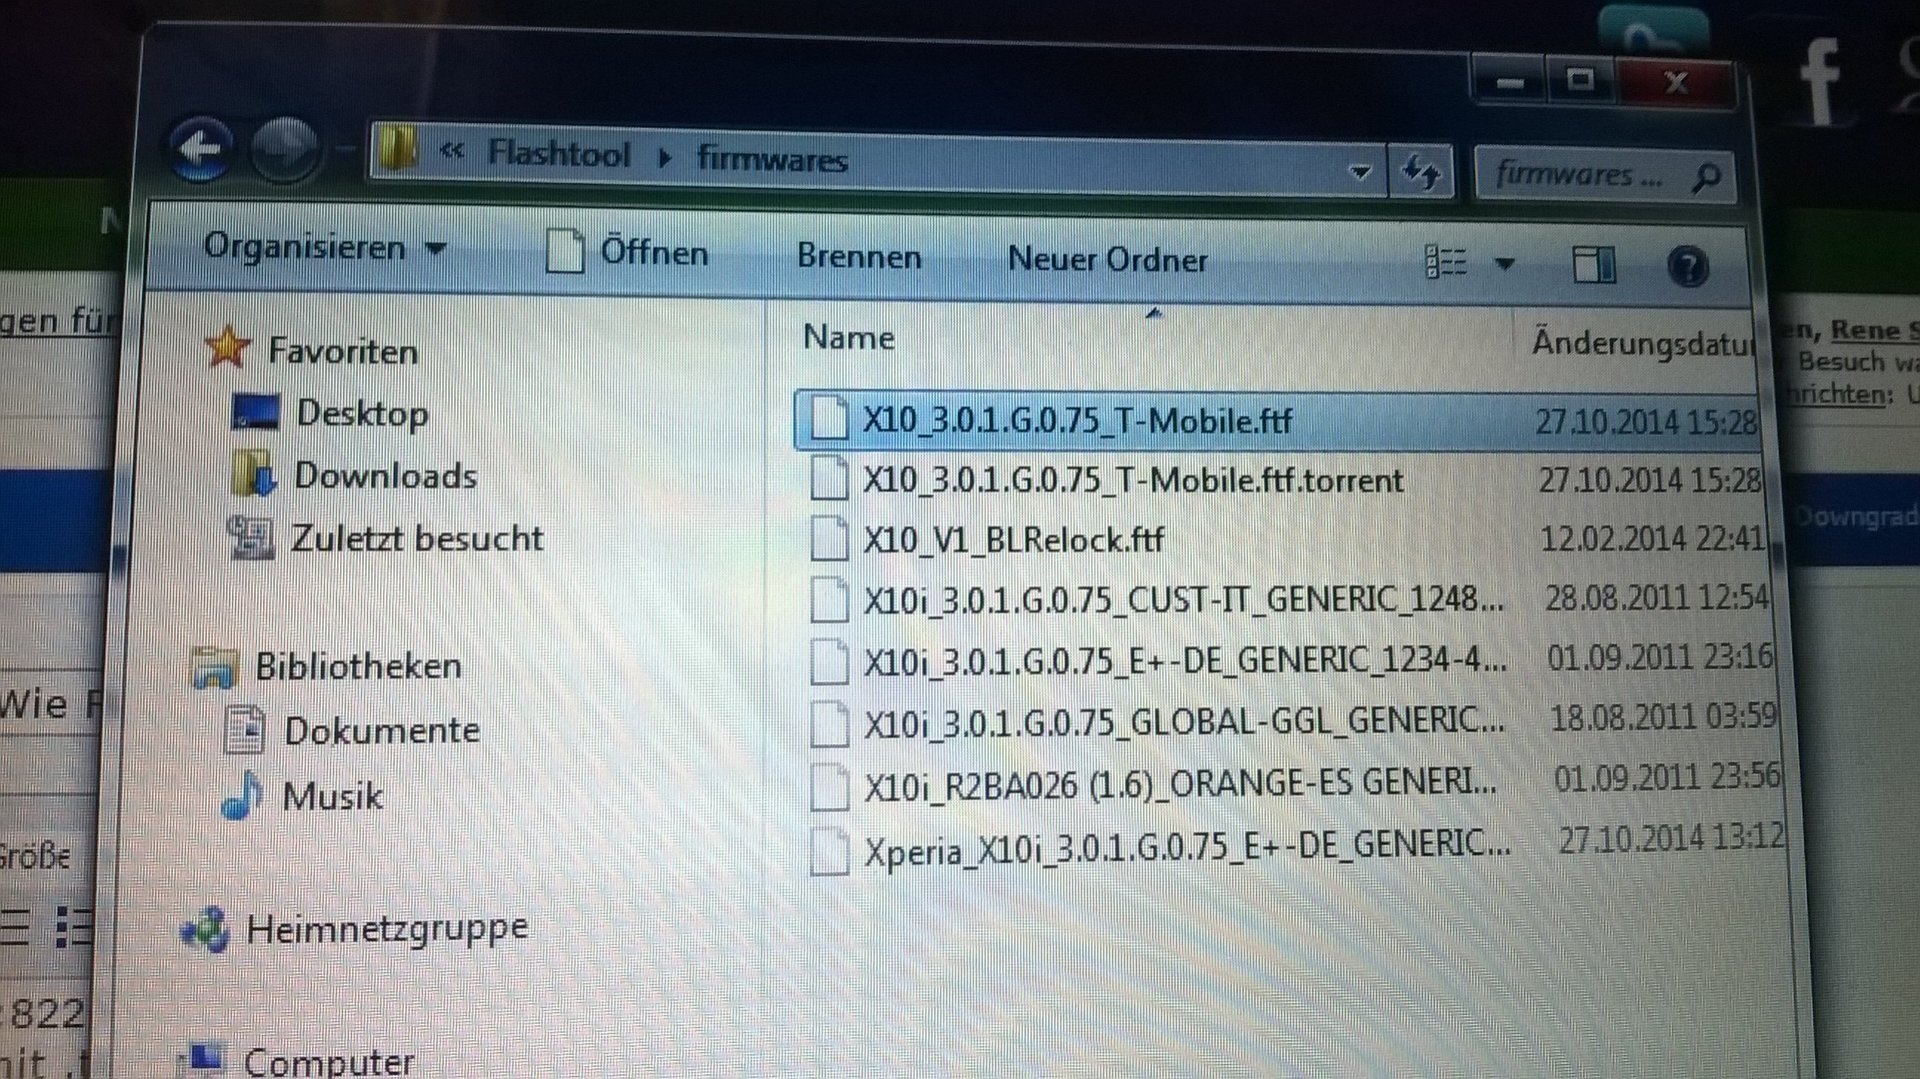
Task: Select Downloads in navigation pane
Action: click(x=385, y=476)
